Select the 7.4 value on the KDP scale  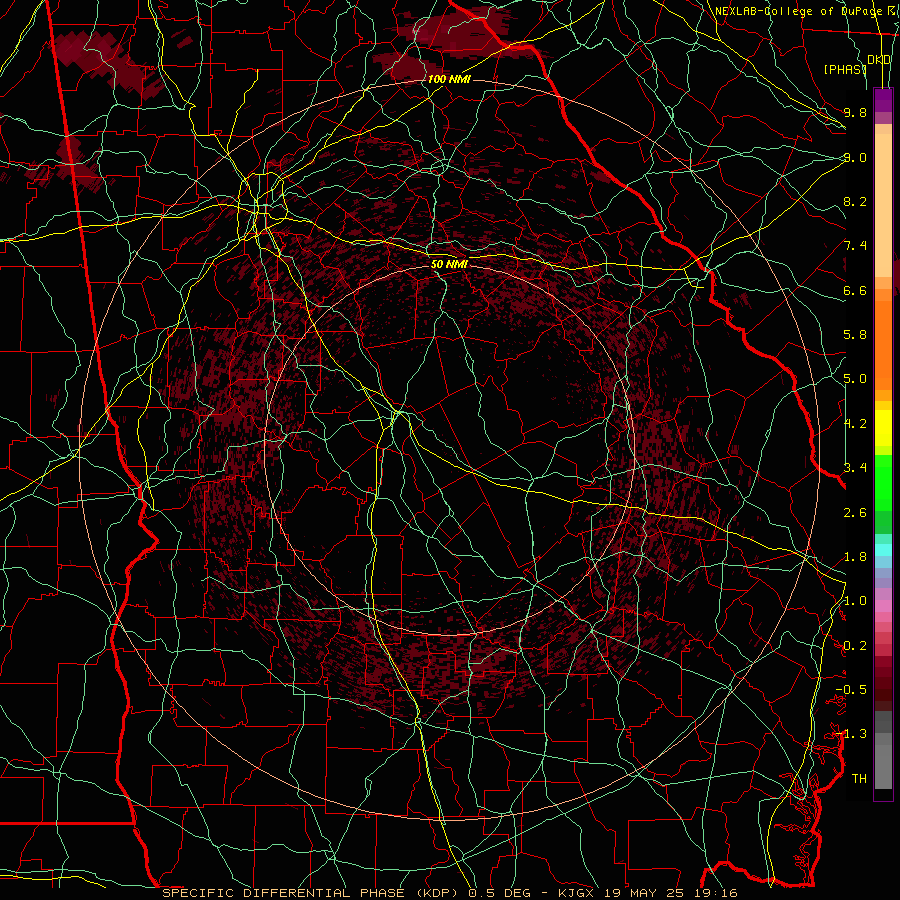tap(855, 246)
